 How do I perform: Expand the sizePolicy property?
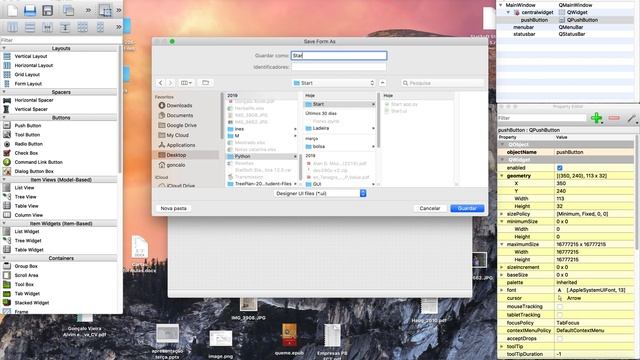point(502,214)
